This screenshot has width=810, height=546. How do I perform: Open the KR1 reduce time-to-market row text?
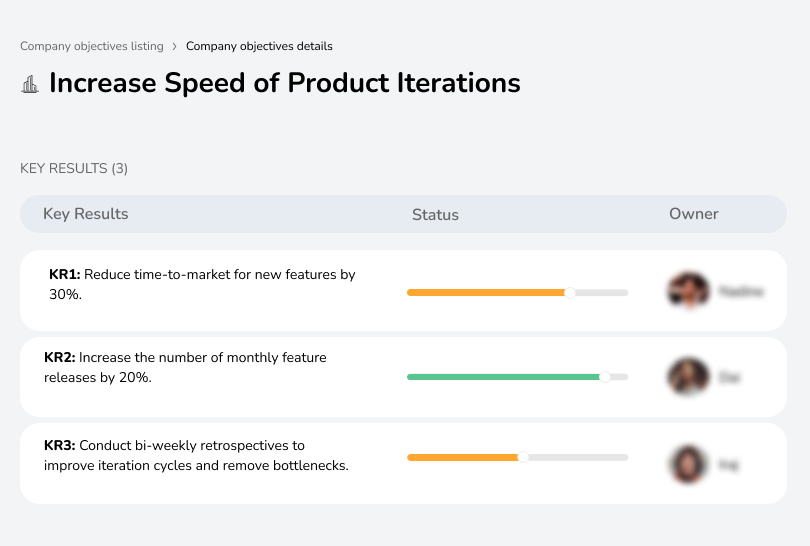coord(202,284)
